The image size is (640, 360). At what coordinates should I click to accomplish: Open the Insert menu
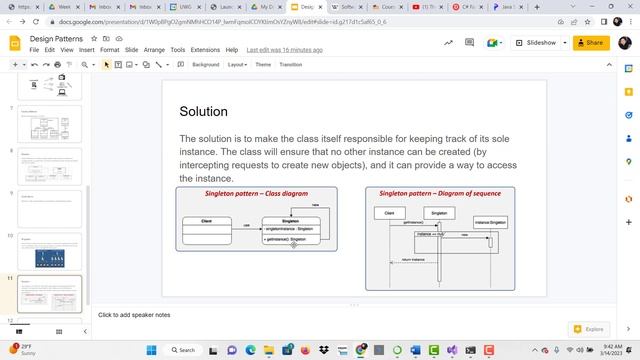click(87, 50)
